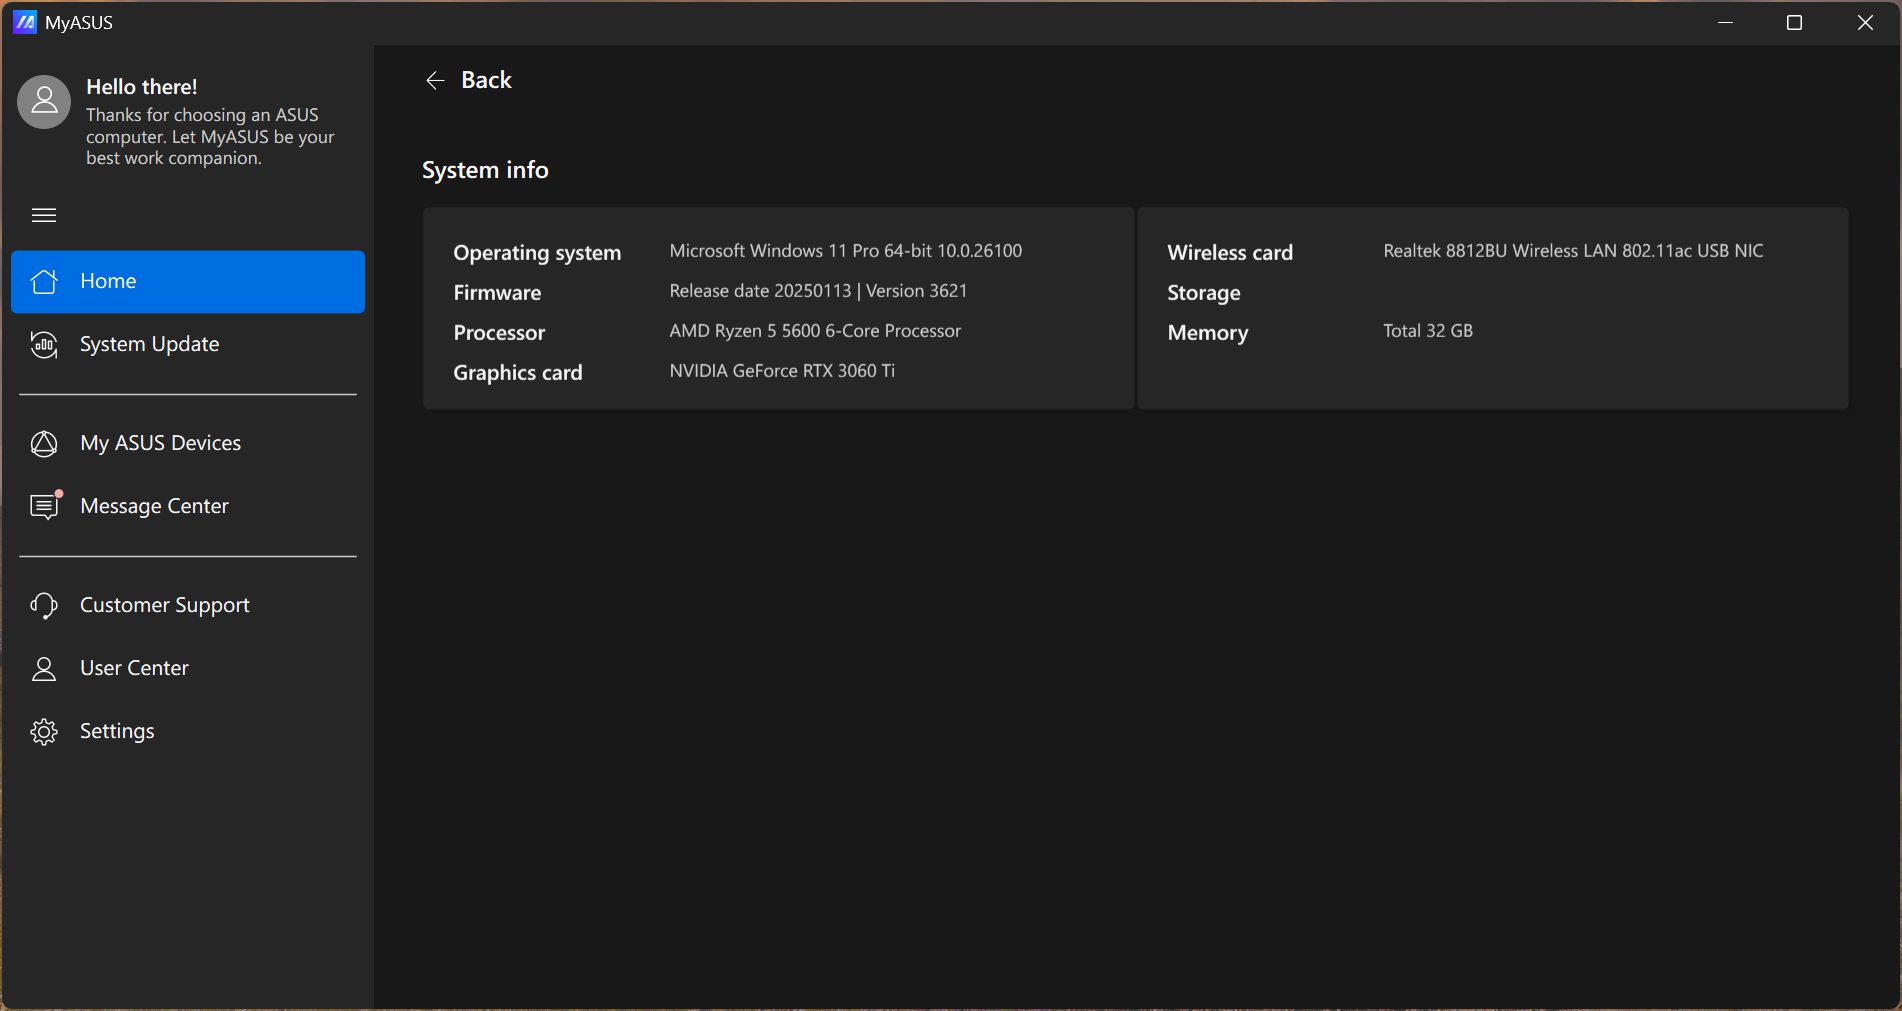
Task: Click the Customer Support headset icon
Action: [x=44, y=606]
